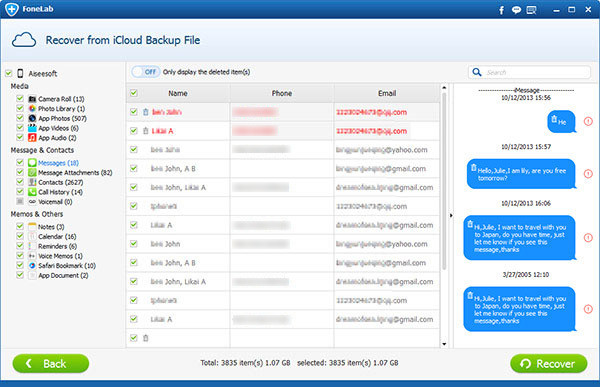Uncheck the Aiseesoft device checkbox

pos(8,73)
